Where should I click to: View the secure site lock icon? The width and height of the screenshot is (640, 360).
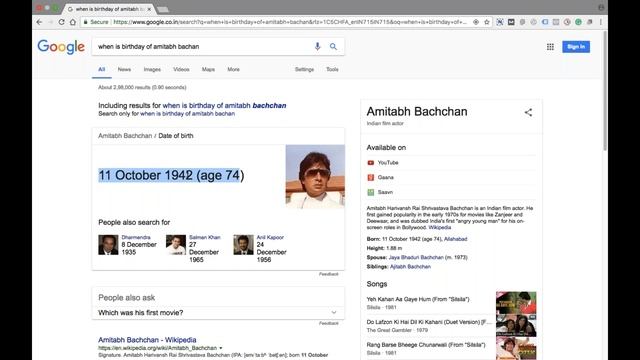(85, 22)
